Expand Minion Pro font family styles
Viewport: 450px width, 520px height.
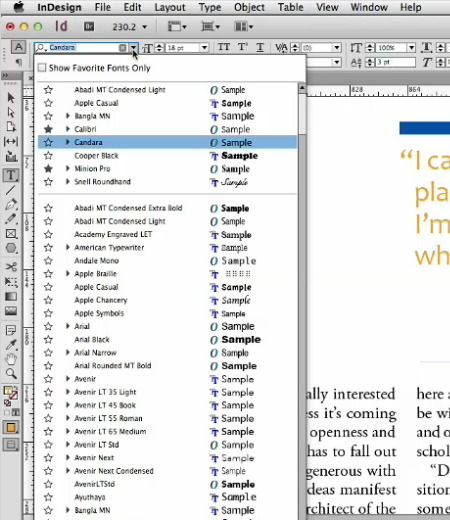click(x=68, y=169)
